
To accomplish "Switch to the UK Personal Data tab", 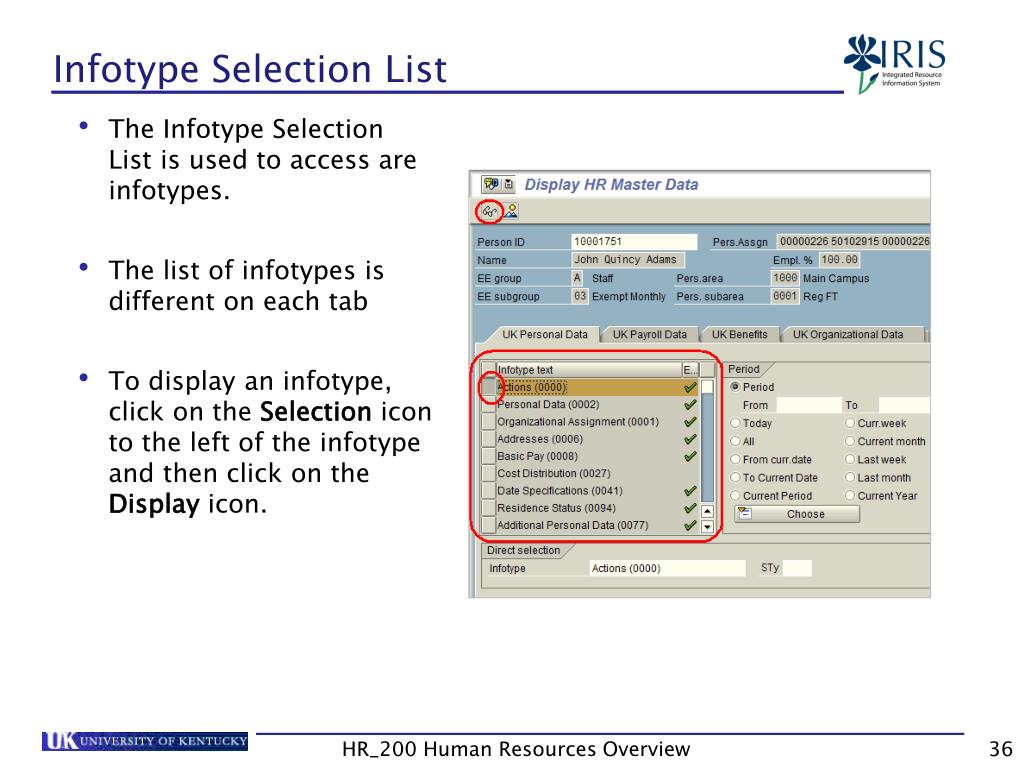I will coord(545,334).
